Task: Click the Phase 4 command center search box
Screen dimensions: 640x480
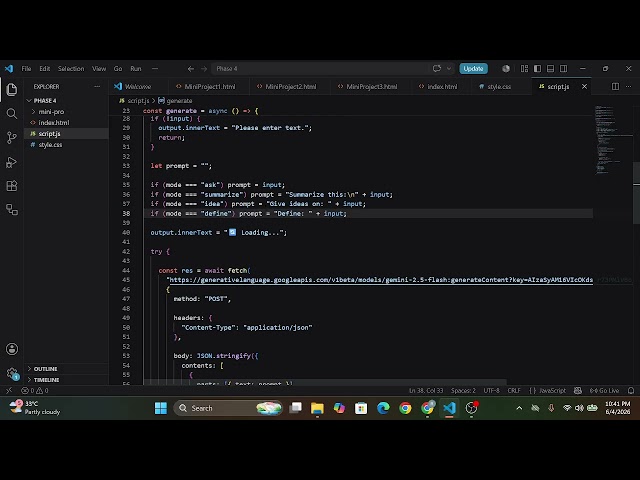Action: [x=320, y=69]
